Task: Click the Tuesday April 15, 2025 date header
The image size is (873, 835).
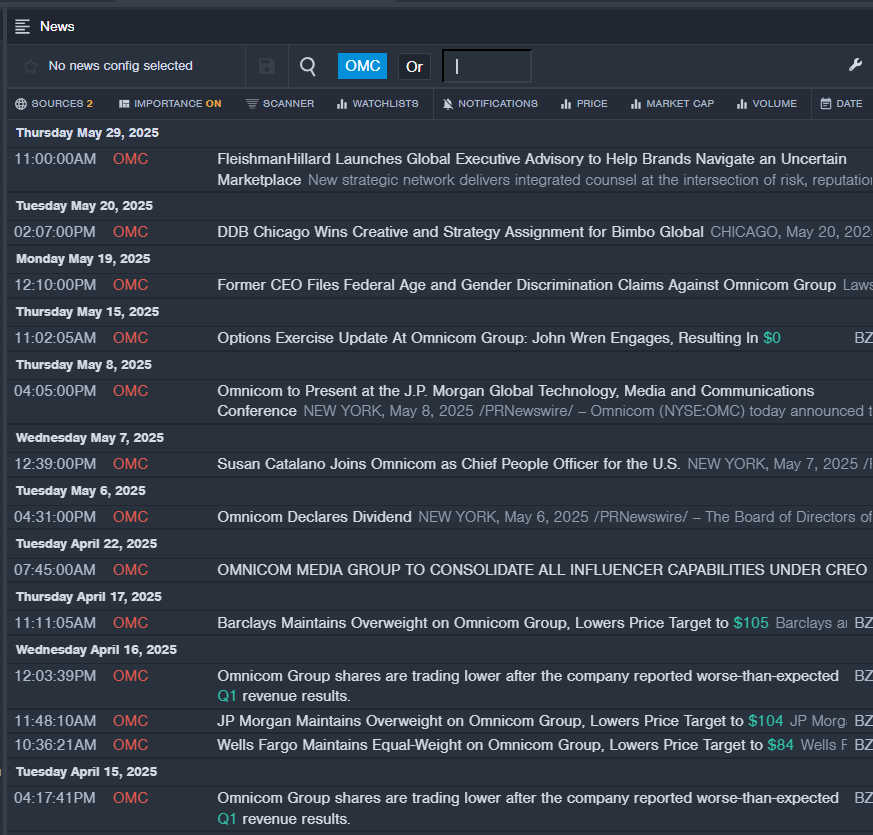Action: click(86, 772)
